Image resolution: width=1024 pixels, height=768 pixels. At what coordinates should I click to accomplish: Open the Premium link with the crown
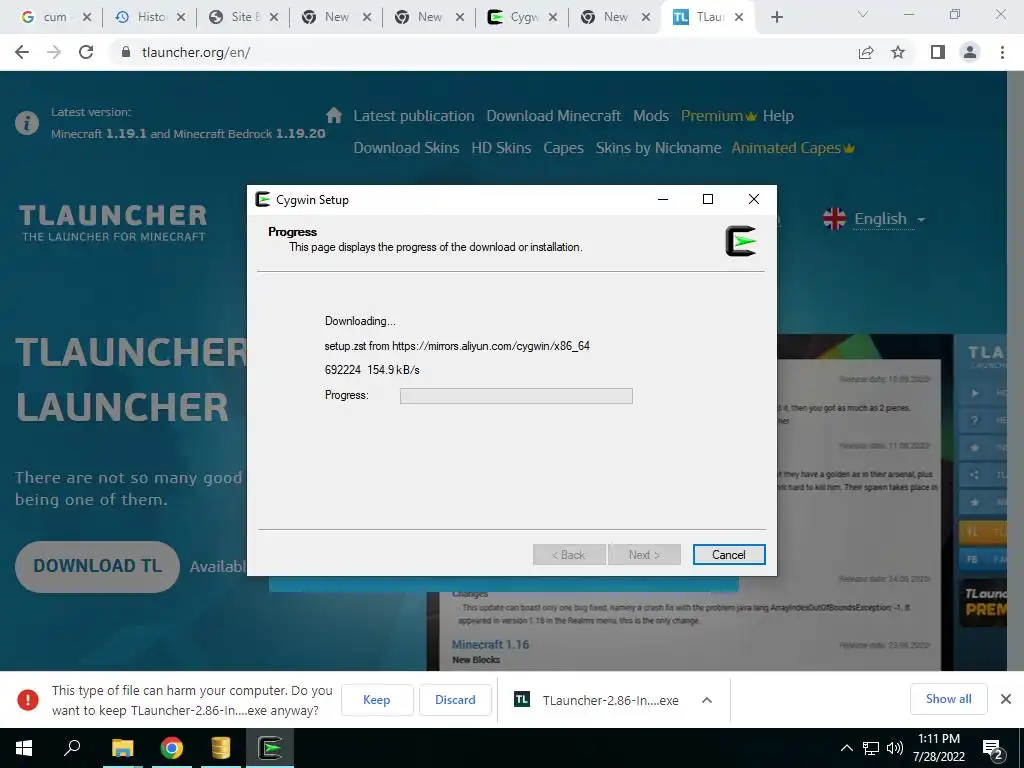point(718,116)
